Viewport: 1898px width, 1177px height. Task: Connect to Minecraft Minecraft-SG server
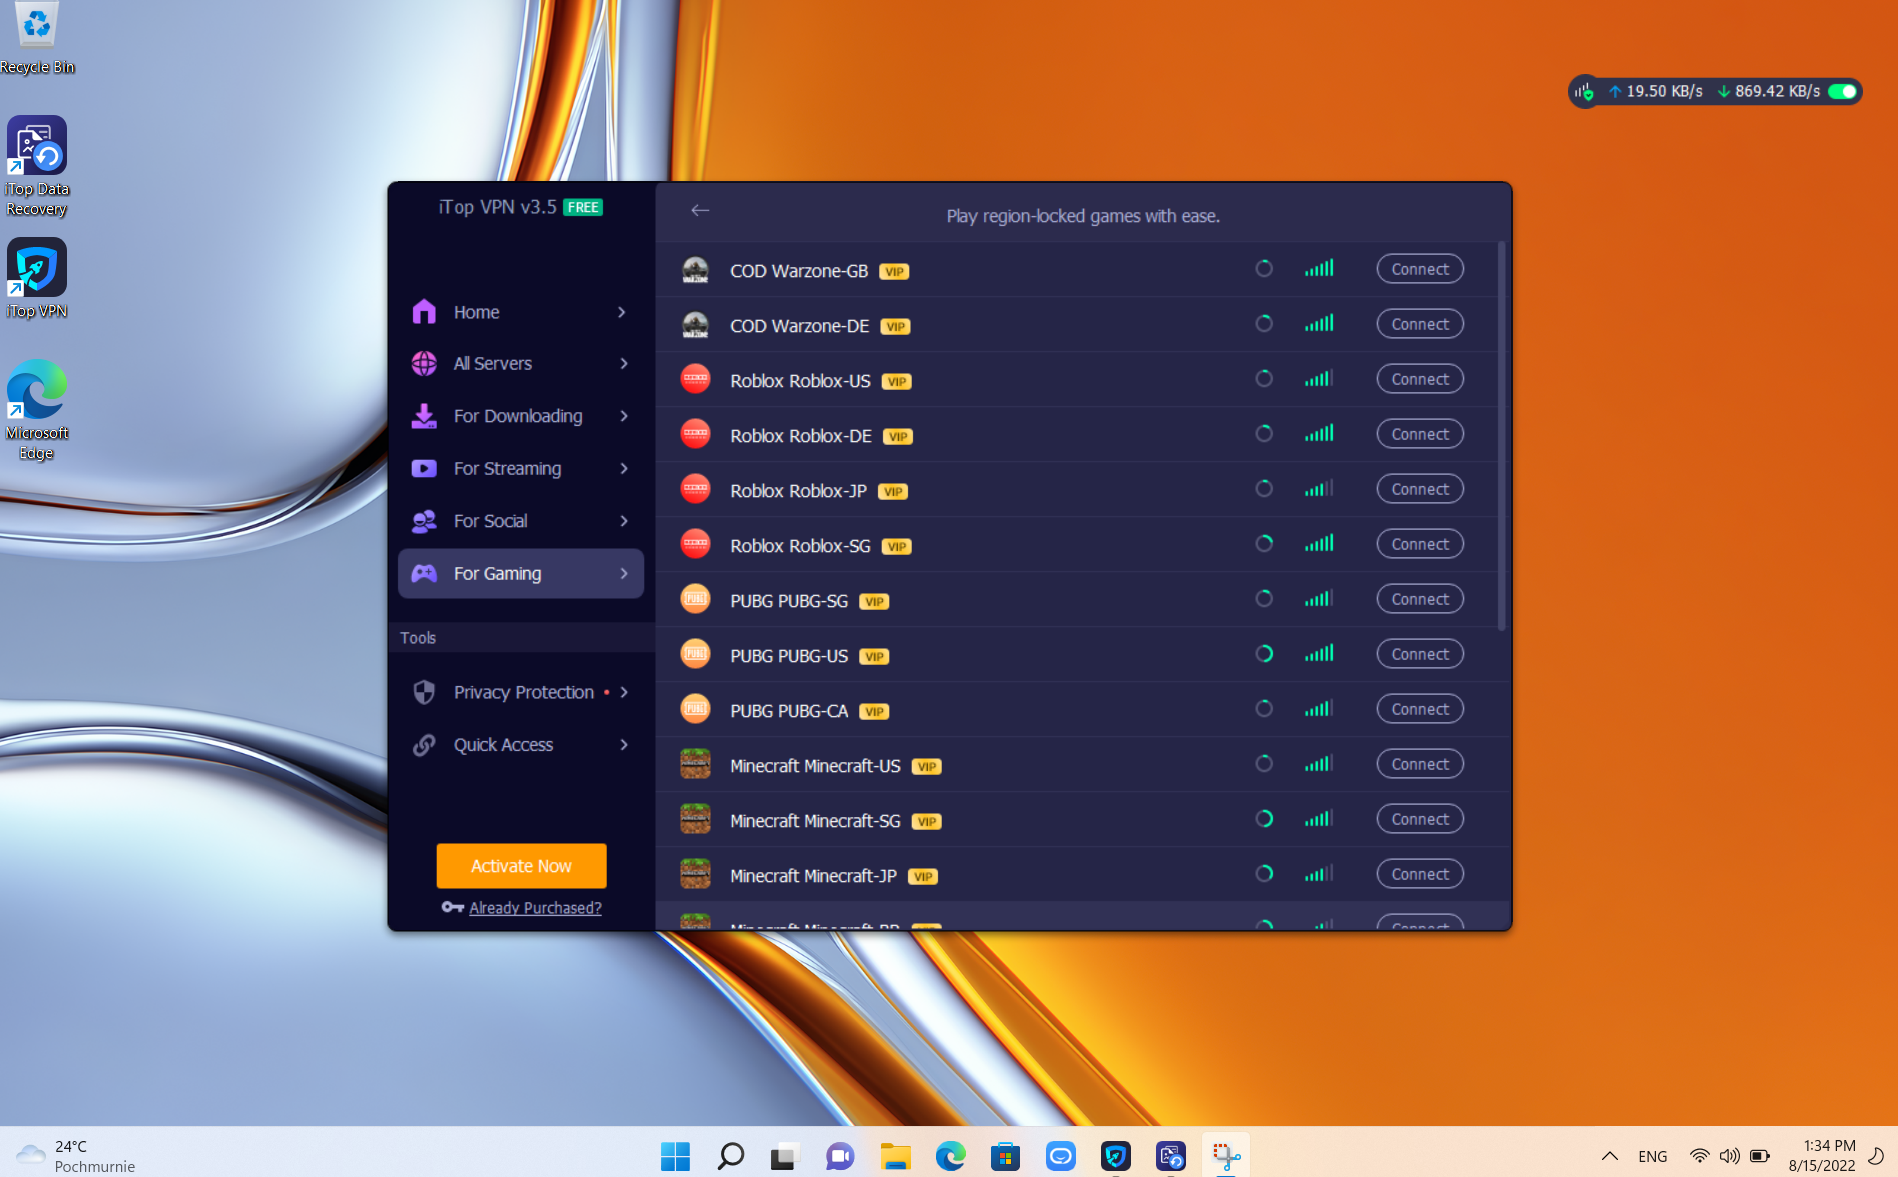coord(1420,819)
